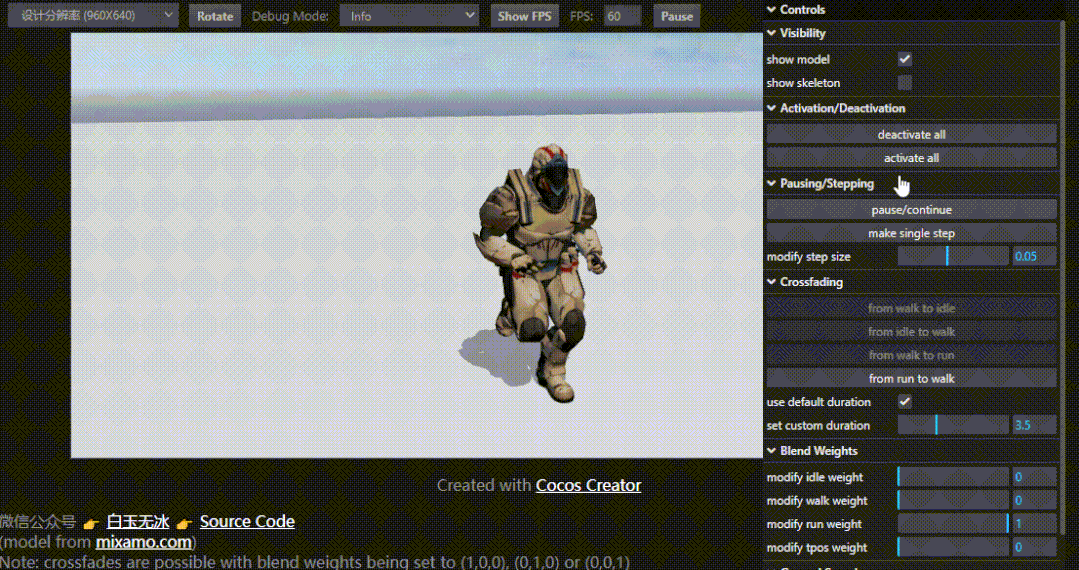1079x570 pixels.
Task: Adjust the modify run weight slider
Action: pos(953,523)
